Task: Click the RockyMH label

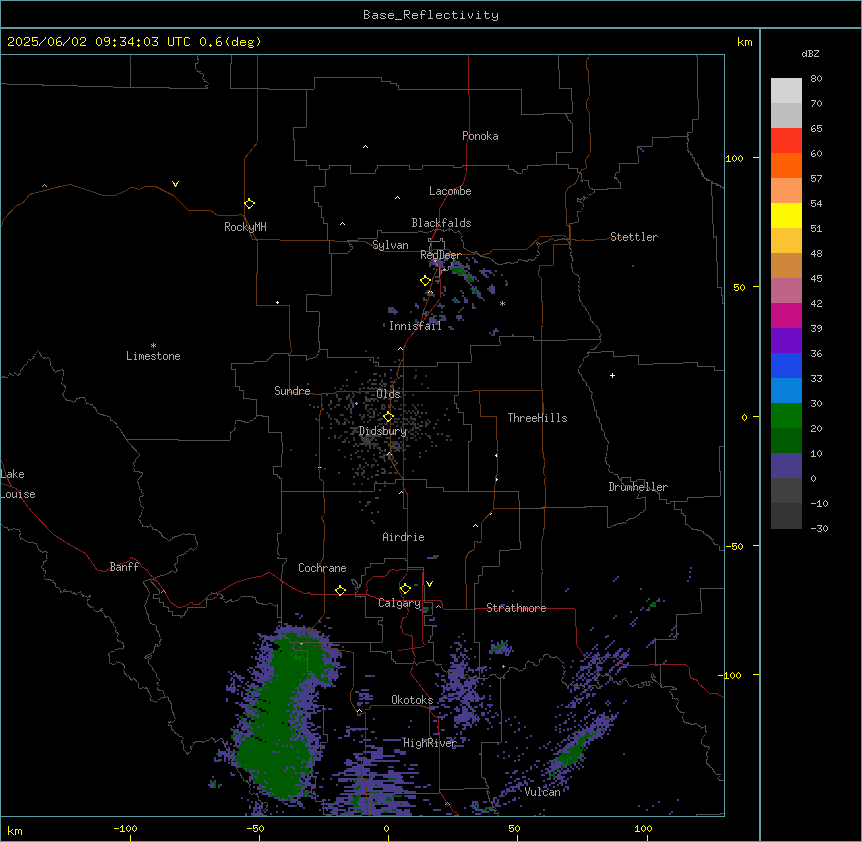Action: 245,227
